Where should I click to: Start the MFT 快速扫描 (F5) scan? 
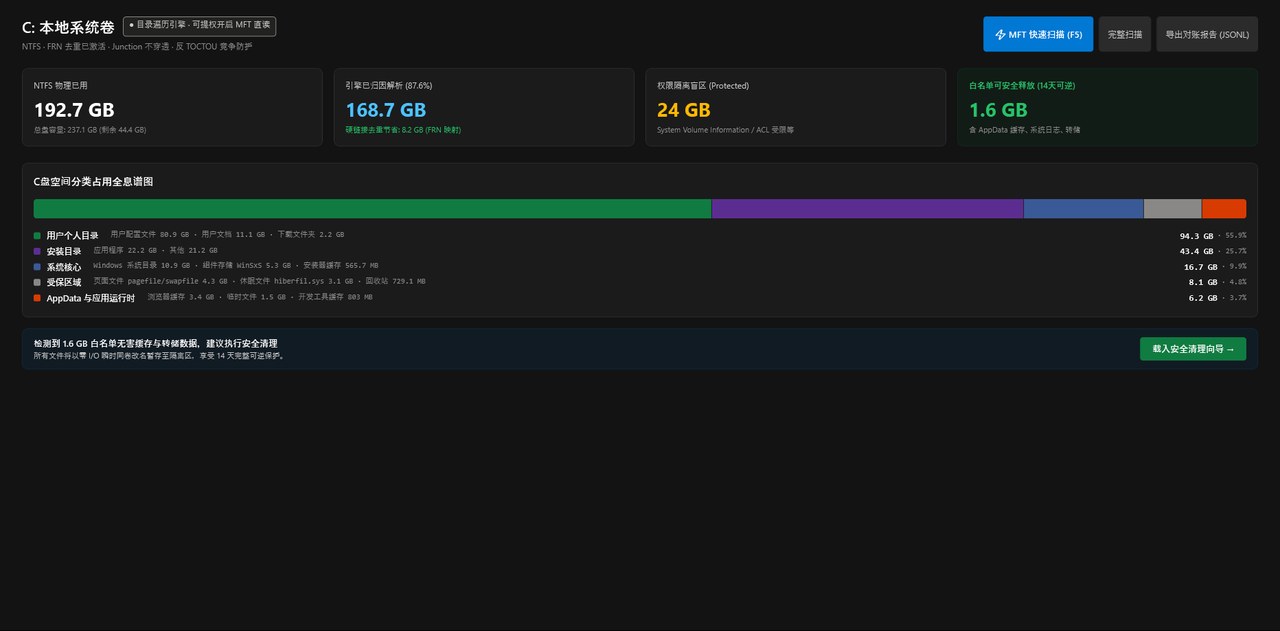[1038, 34]
